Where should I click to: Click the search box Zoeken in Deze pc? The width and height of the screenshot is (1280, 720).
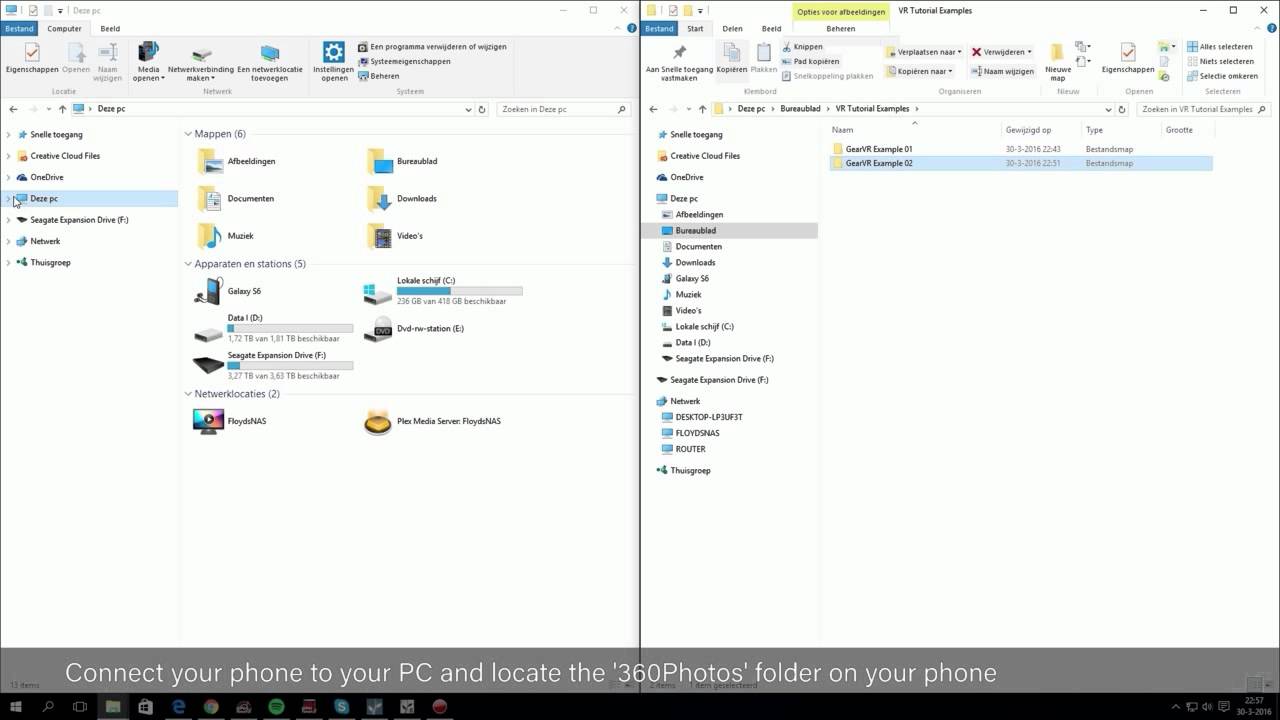565,109
